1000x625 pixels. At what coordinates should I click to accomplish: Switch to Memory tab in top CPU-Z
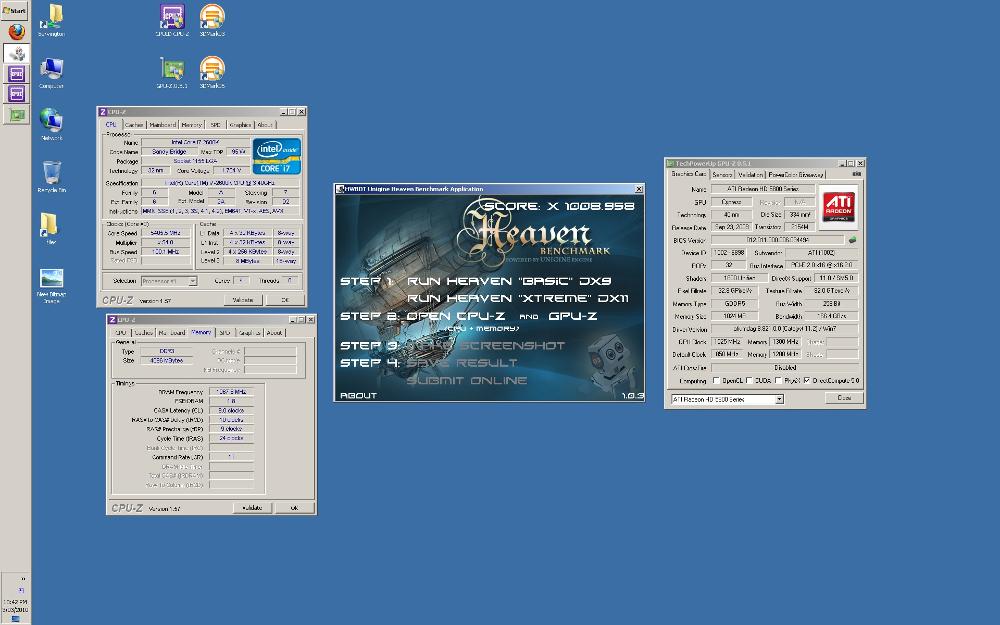pyautogui.click(x=191, y=125)
